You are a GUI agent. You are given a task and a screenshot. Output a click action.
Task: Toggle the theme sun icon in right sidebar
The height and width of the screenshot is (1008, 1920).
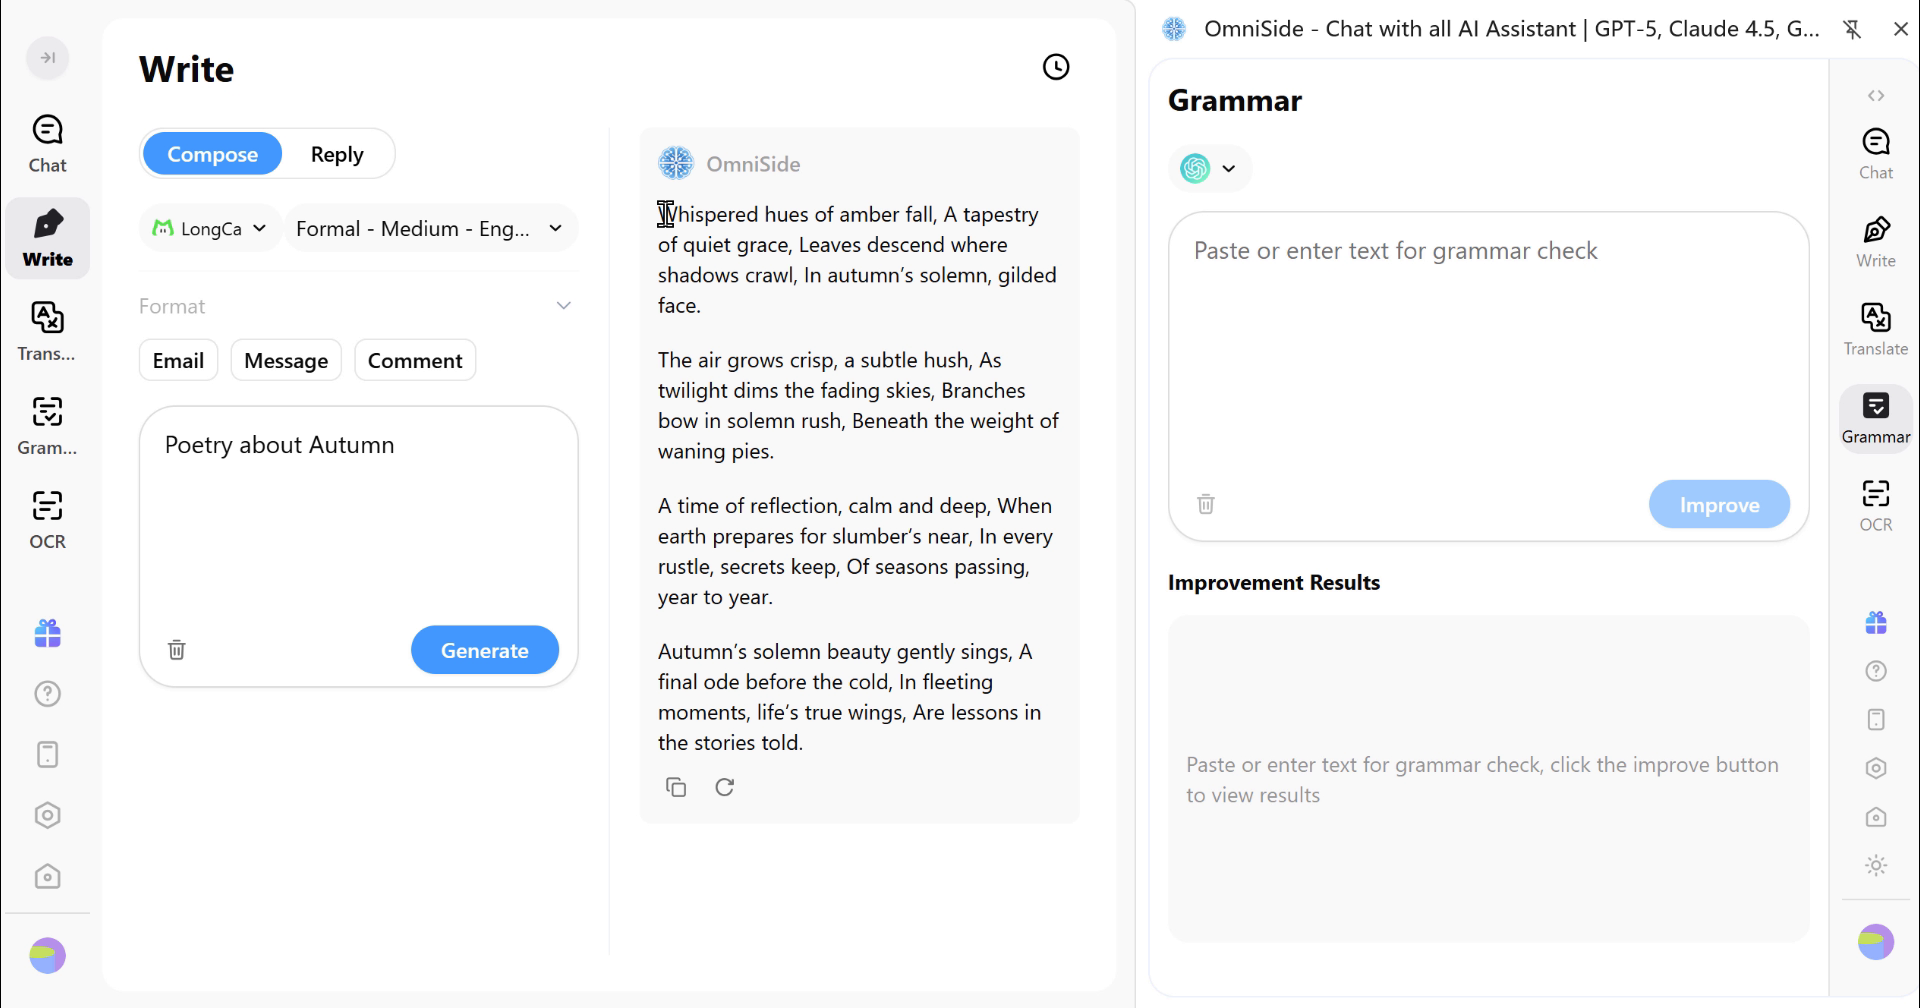pyautogui.click(x=1875, y=866)
